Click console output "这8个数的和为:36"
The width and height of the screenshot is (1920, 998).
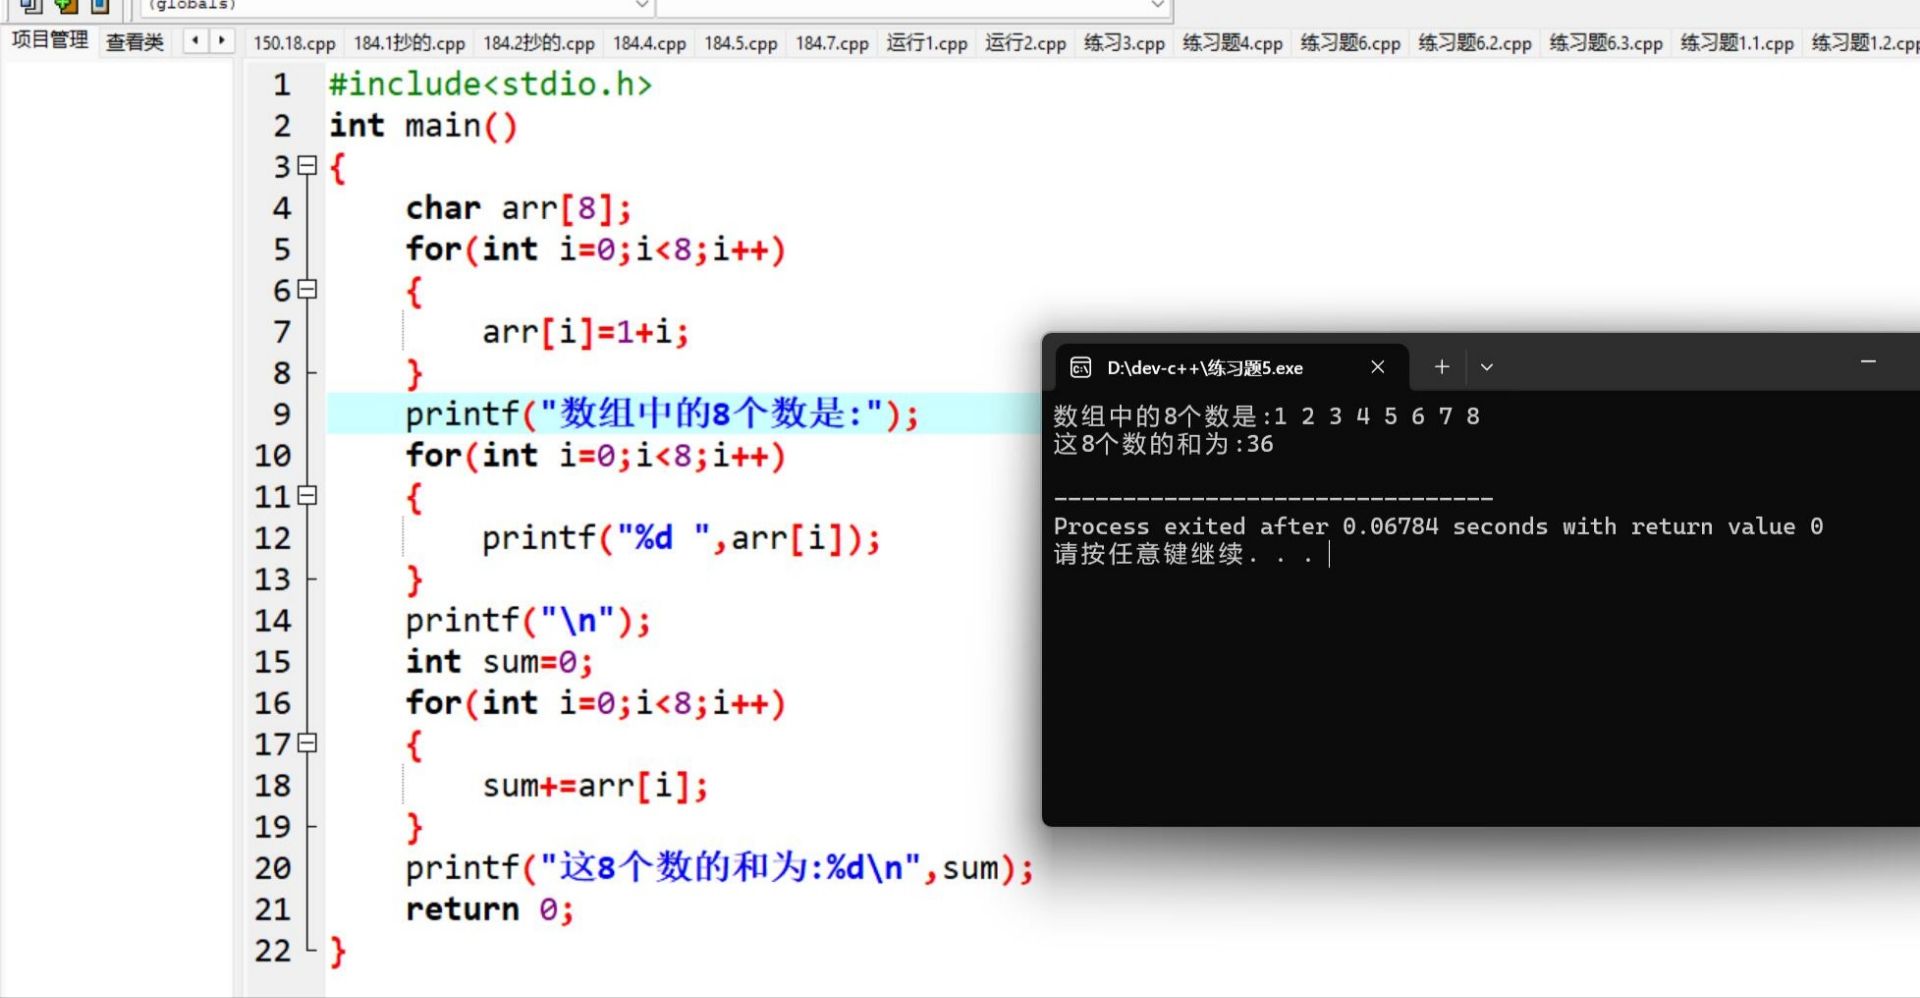pyautogui.click(x=1163, y=444)
